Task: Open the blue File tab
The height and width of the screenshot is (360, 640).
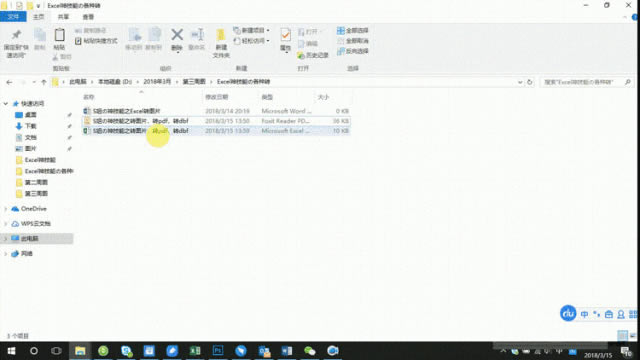Action: (13, 17)
